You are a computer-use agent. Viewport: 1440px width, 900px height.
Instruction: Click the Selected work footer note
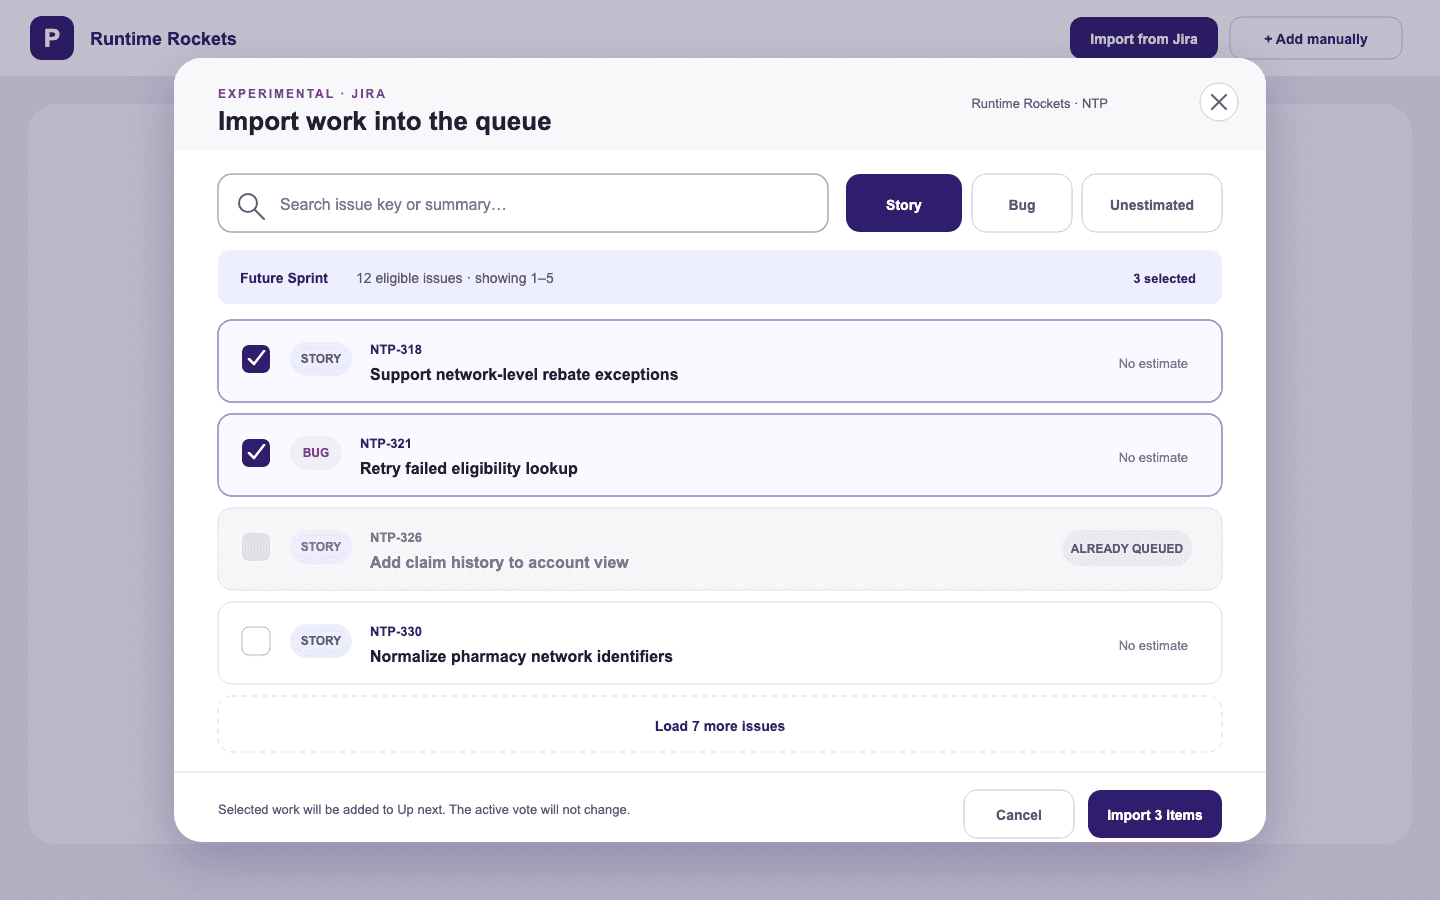coord(424,810)
